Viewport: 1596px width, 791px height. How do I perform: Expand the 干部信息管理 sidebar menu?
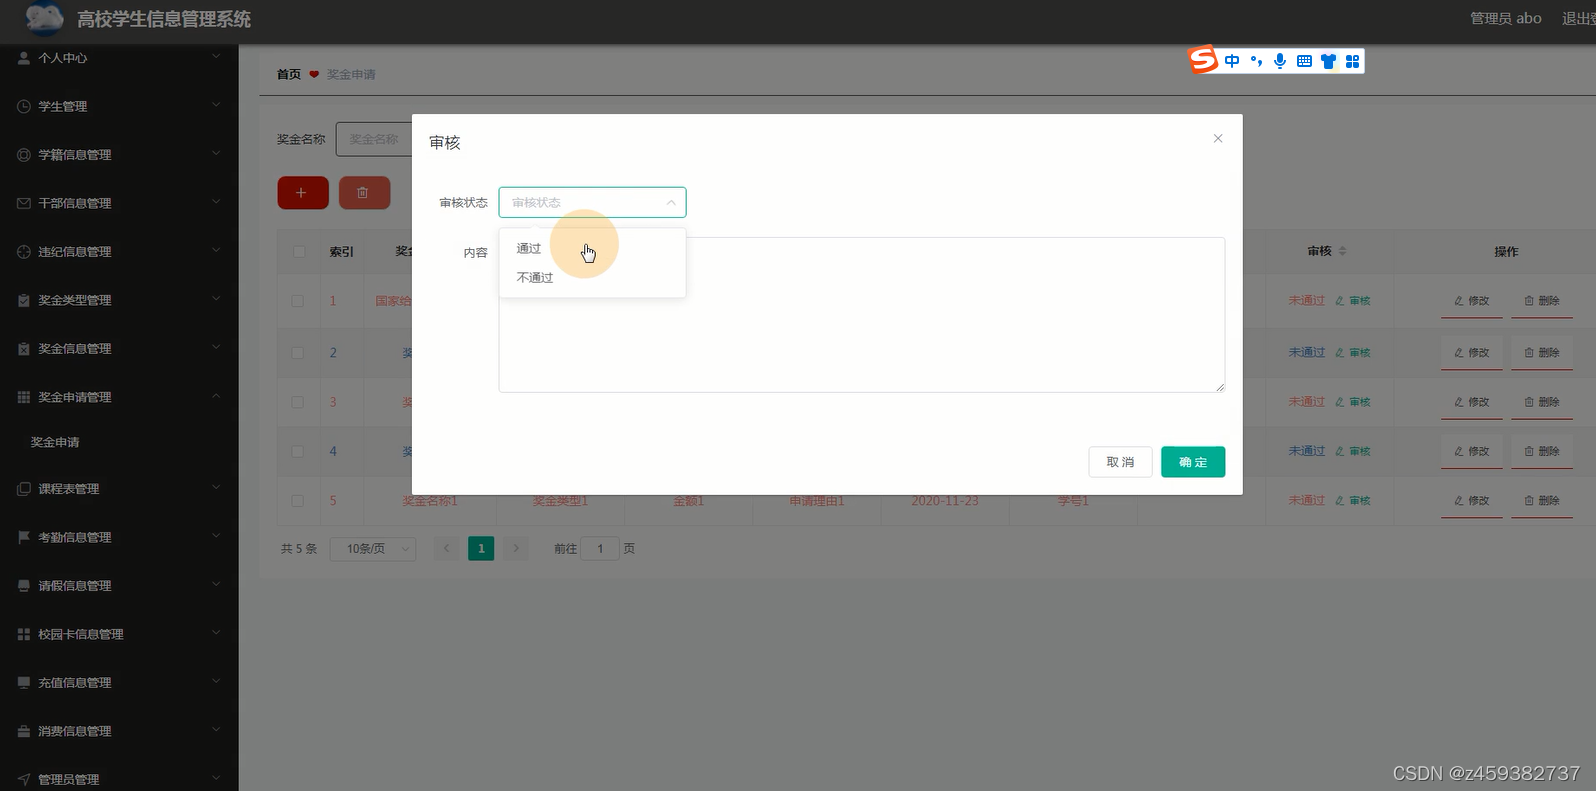click(x=119, y=203)
